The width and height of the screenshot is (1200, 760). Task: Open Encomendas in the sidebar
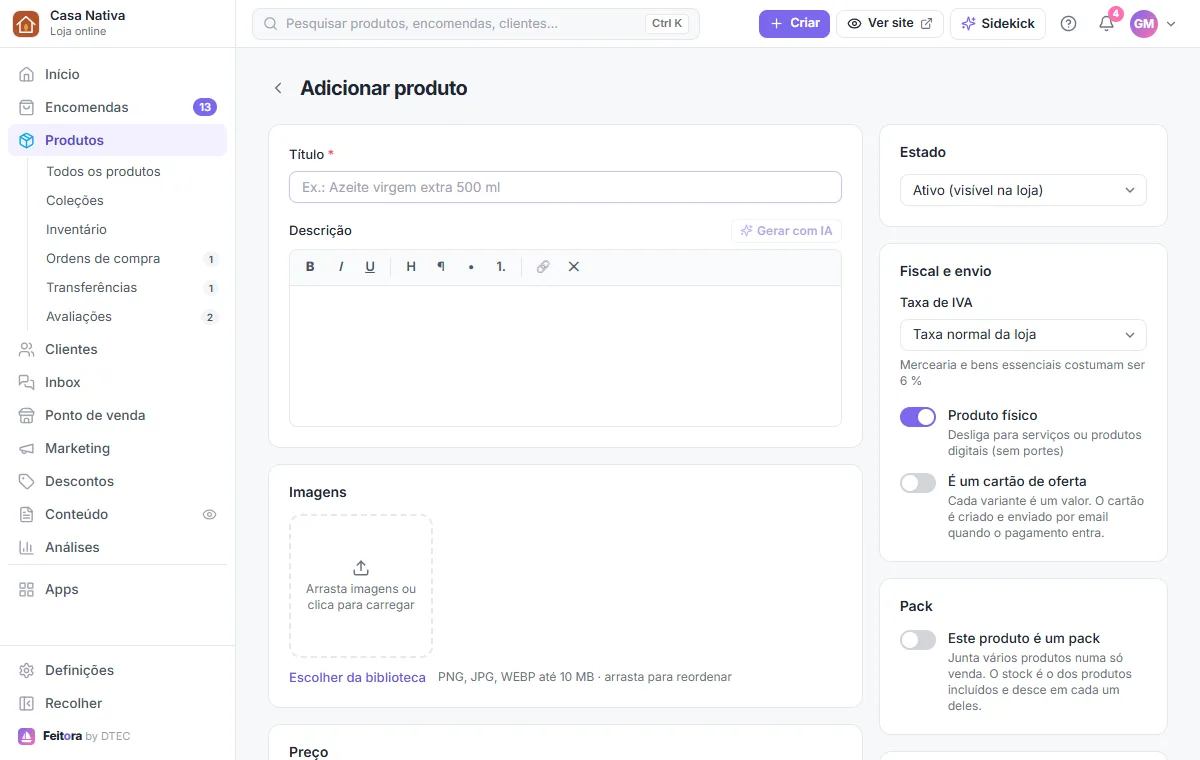(x=118, y=107)
